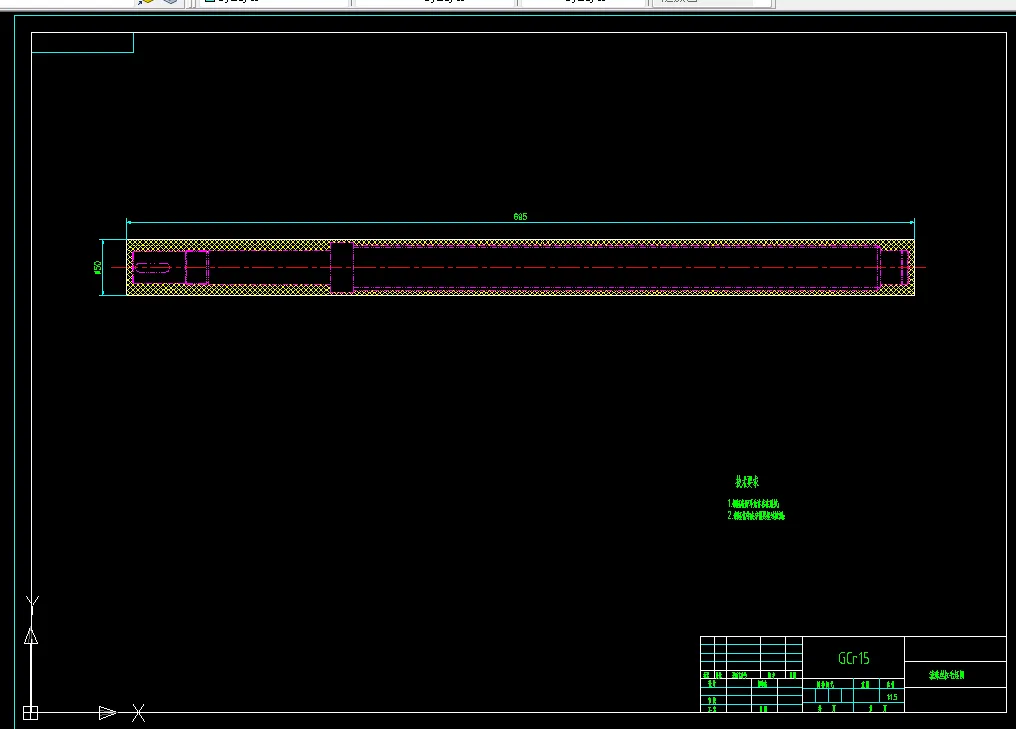
Task: Select the ø50 diameter dimension text
Action: [98, 267]
